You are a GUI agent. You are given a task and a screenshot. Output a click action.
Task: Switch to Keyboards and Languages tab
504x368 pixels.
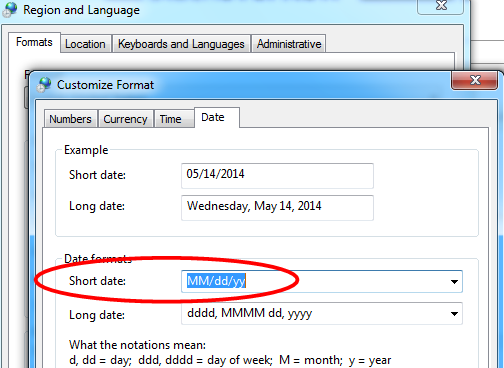181,44
